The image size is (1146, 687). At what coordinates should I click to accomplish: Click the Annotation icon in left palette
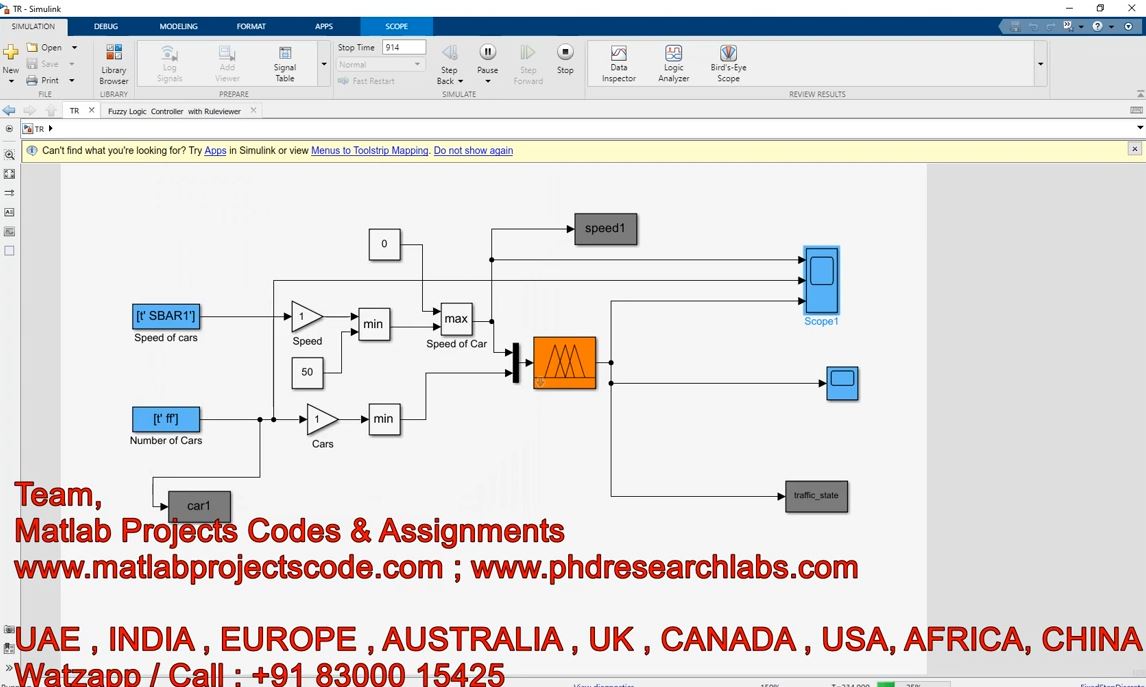pos(10,212)
